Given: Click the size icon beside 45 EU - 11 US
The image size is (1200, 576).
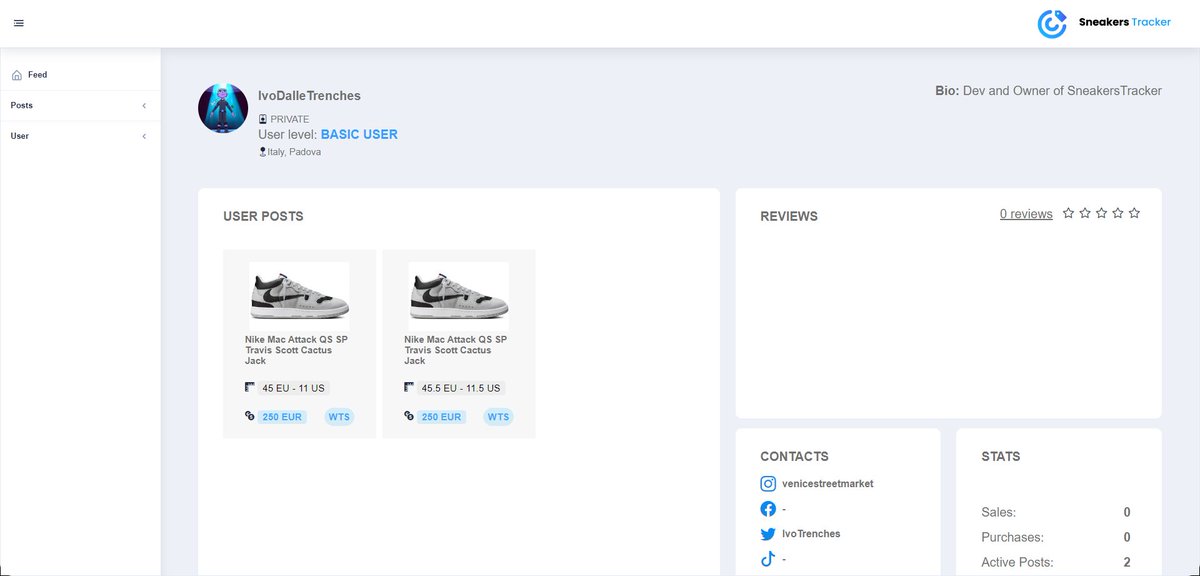Looking at the screenshot, I should point(250,388).
